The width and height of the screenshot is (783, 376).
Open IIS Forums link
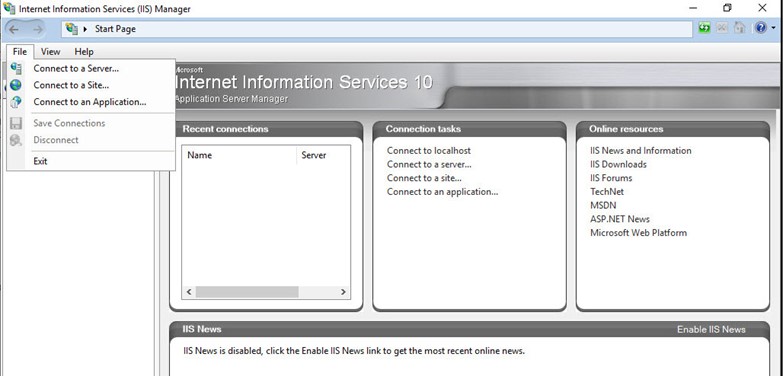(611, 178)
